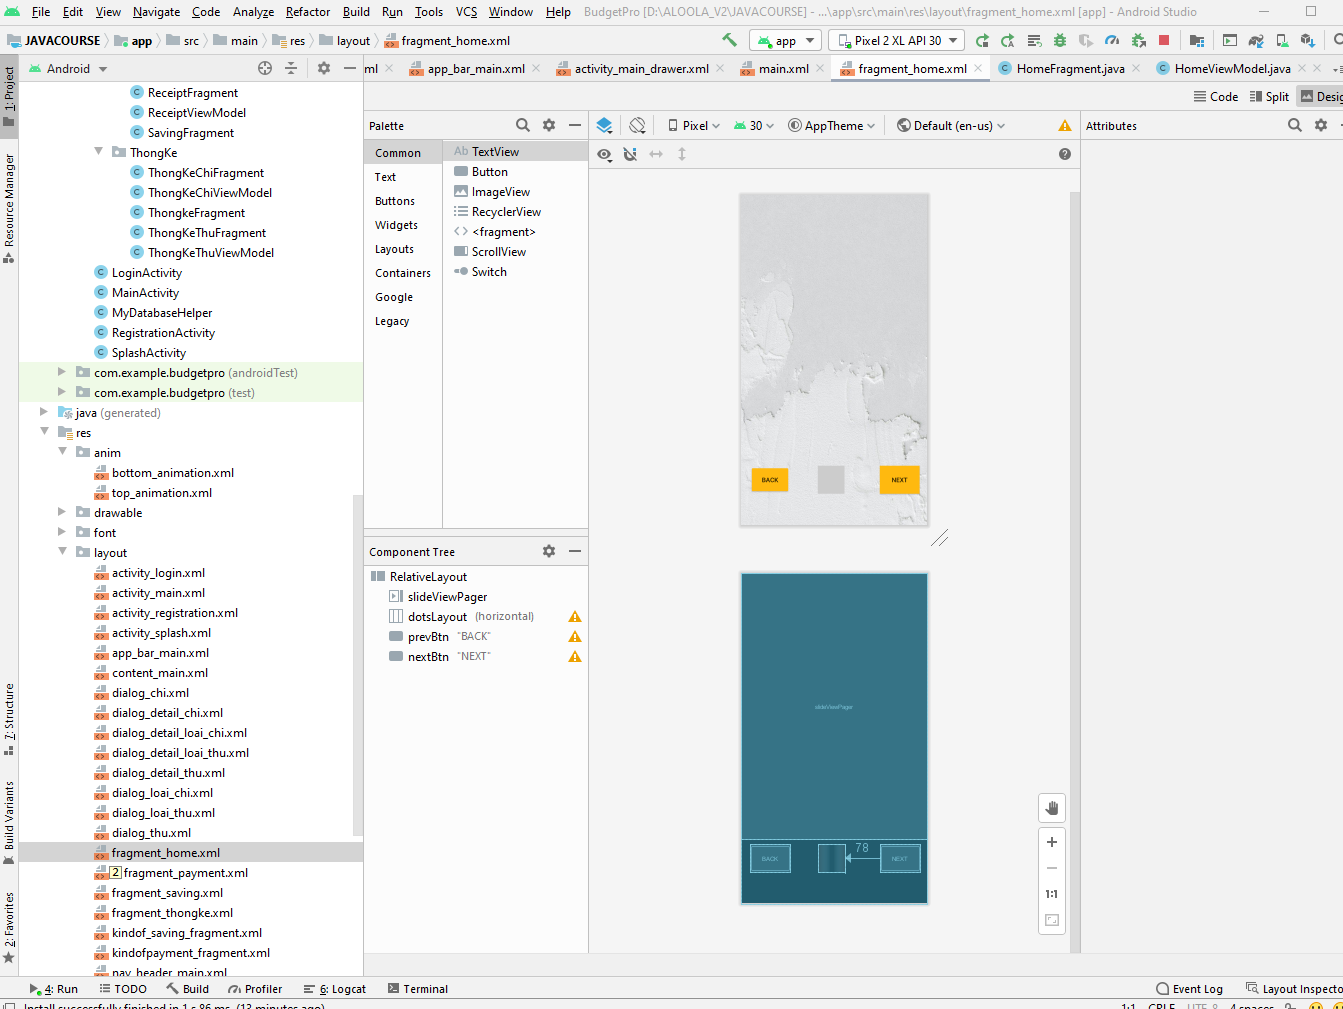This screenshot has width=1343, height=1009.
Task: Switch to the app_bar_main.xml tab
Action: pyautogui.click(x=476, y=69)
